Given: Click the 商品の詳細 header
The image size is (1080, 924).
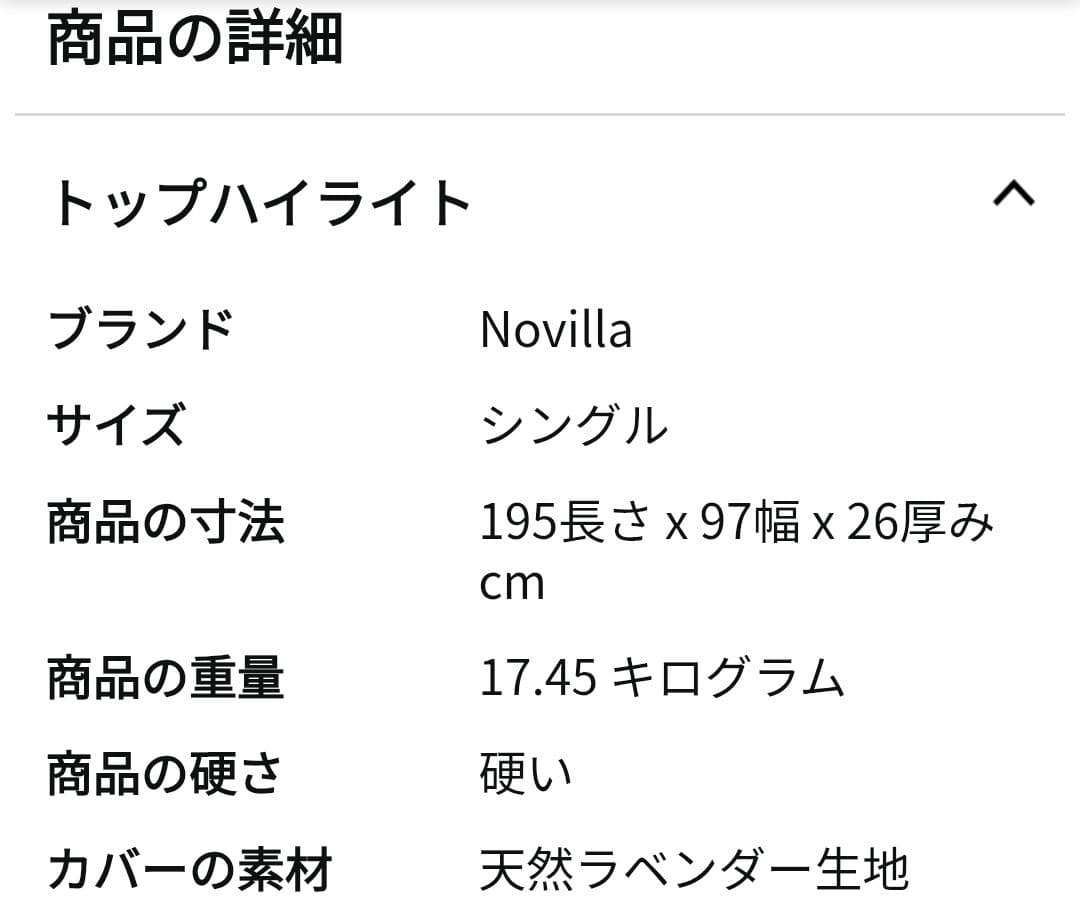Looking at the screenshot, I should [195, 40].
